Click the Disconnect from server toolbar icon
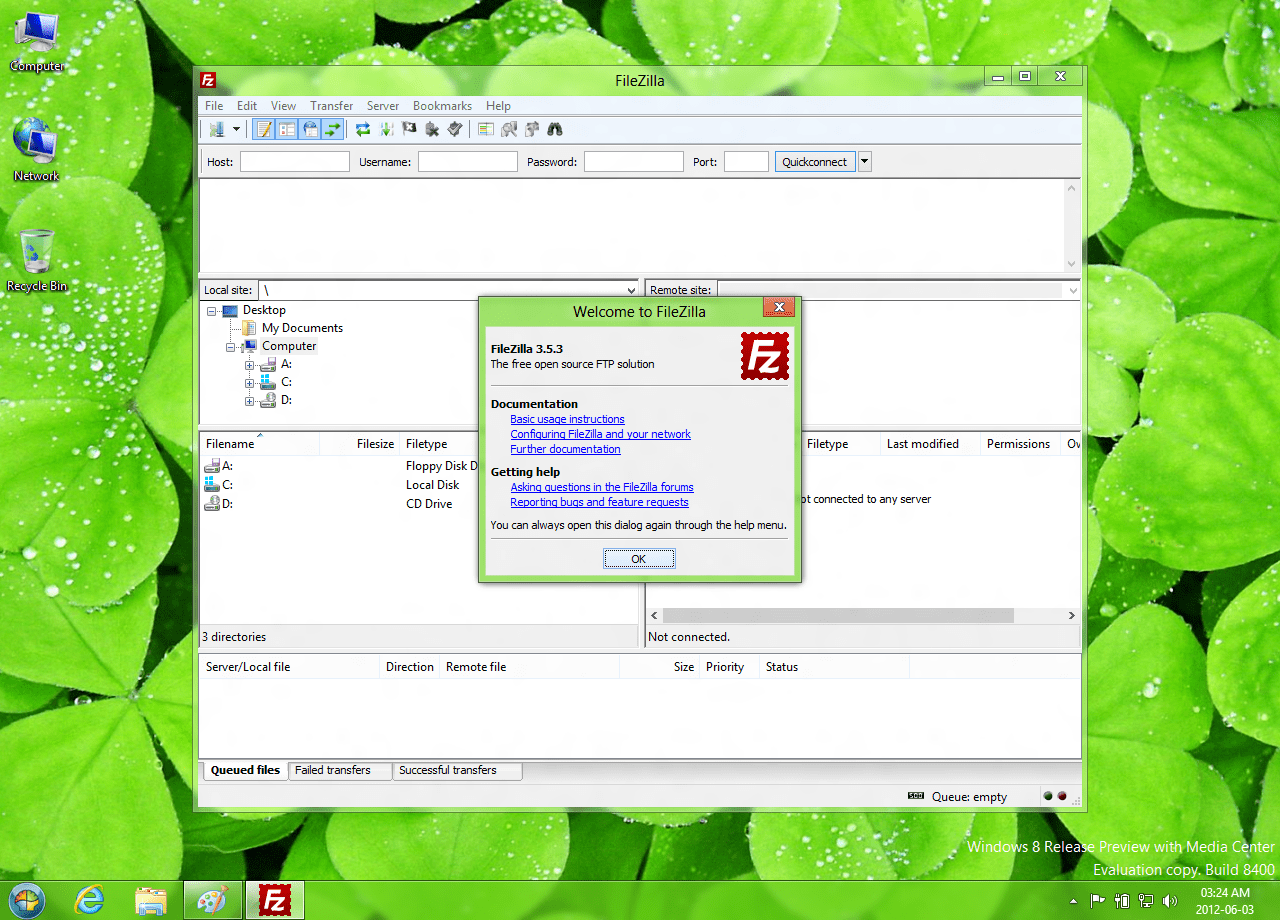 pos(432,129)
